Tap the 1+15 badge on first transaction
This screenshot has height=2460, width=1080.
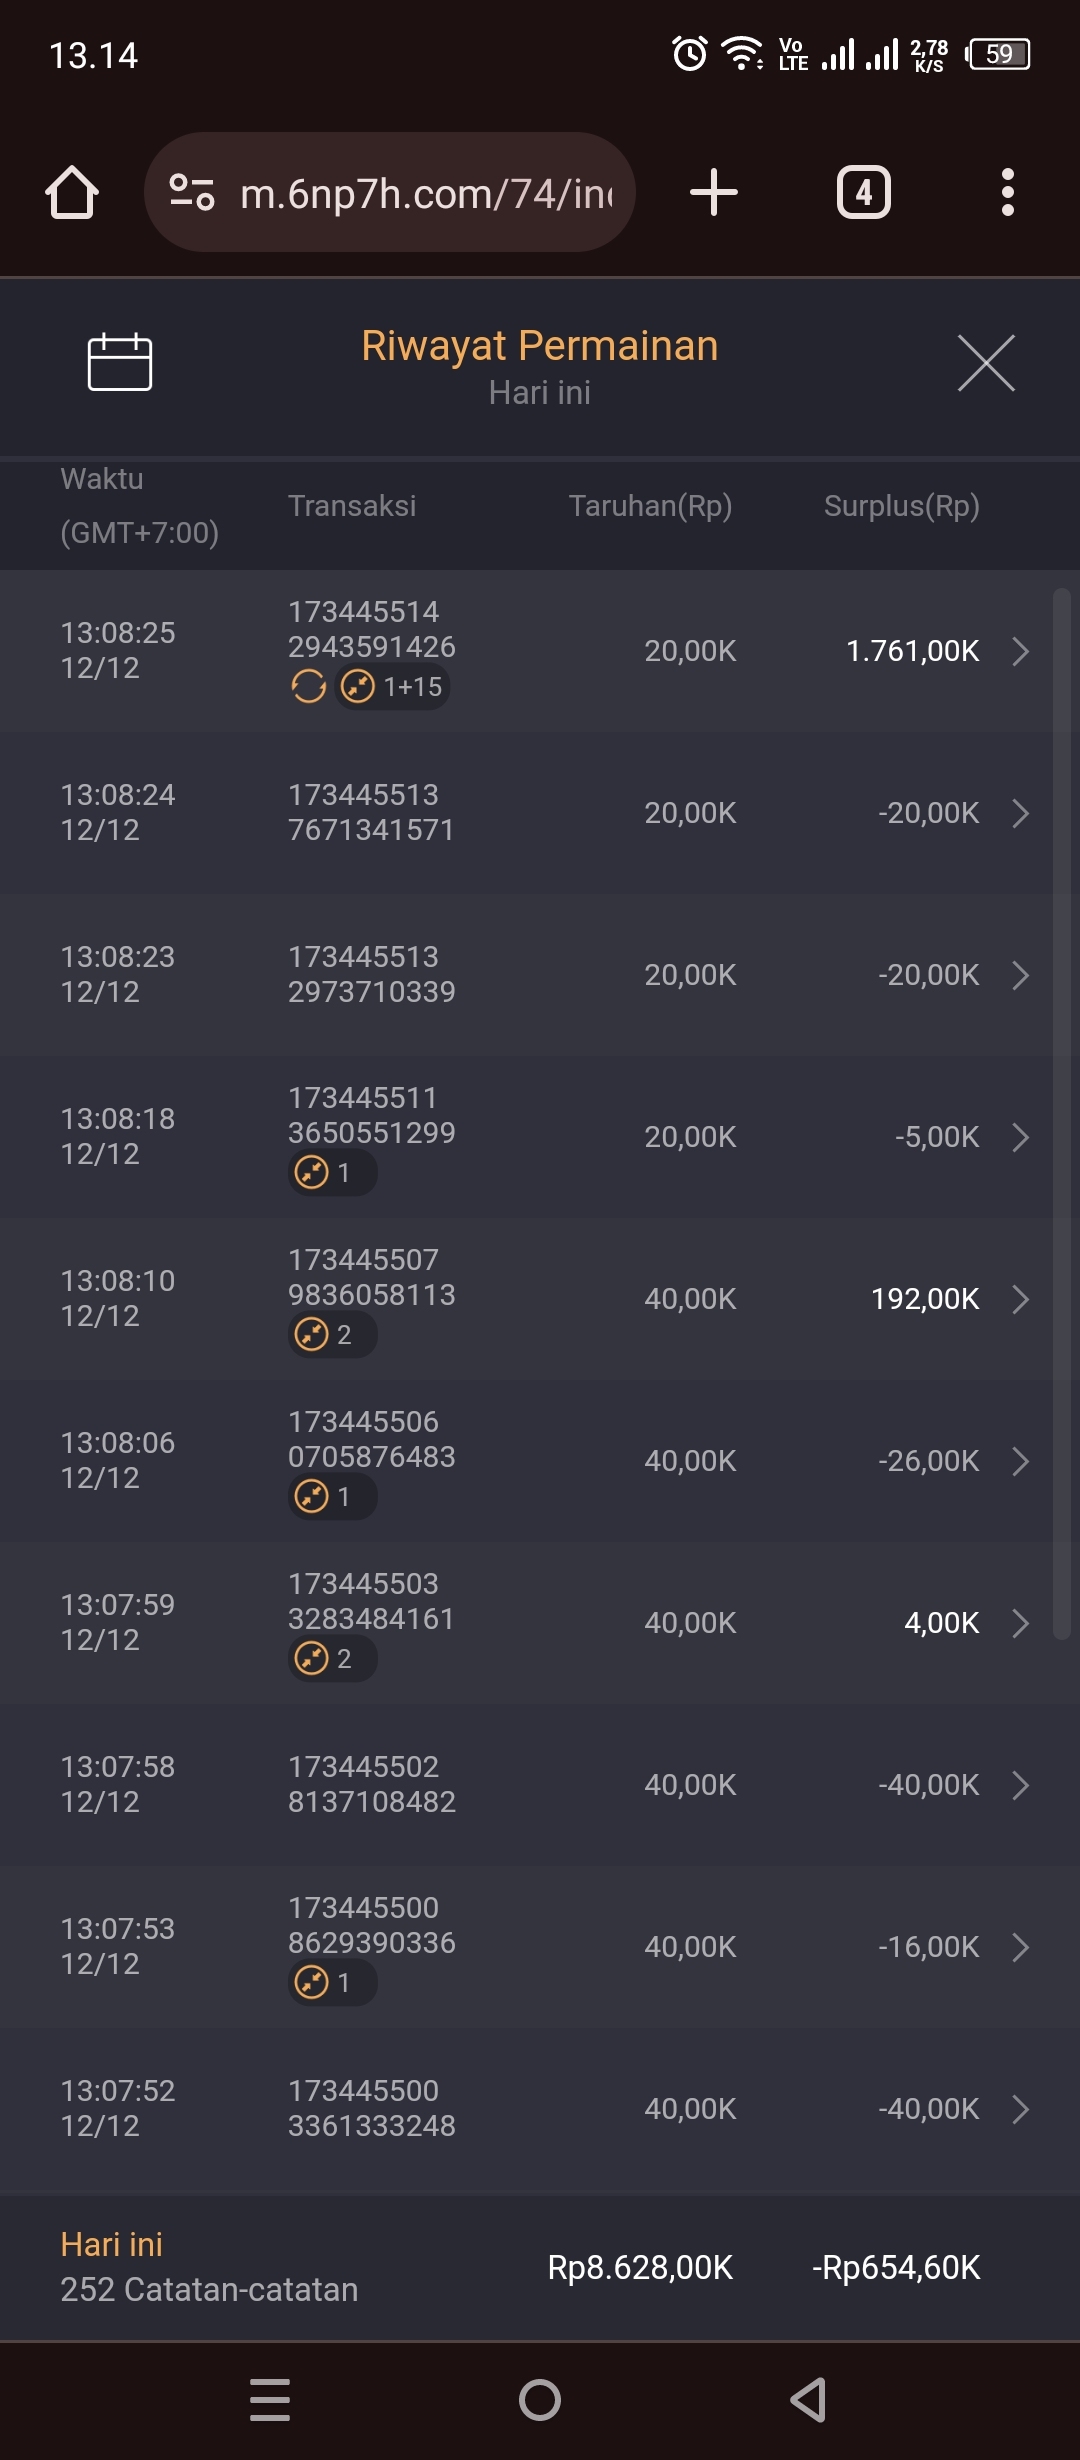(392, 687)
